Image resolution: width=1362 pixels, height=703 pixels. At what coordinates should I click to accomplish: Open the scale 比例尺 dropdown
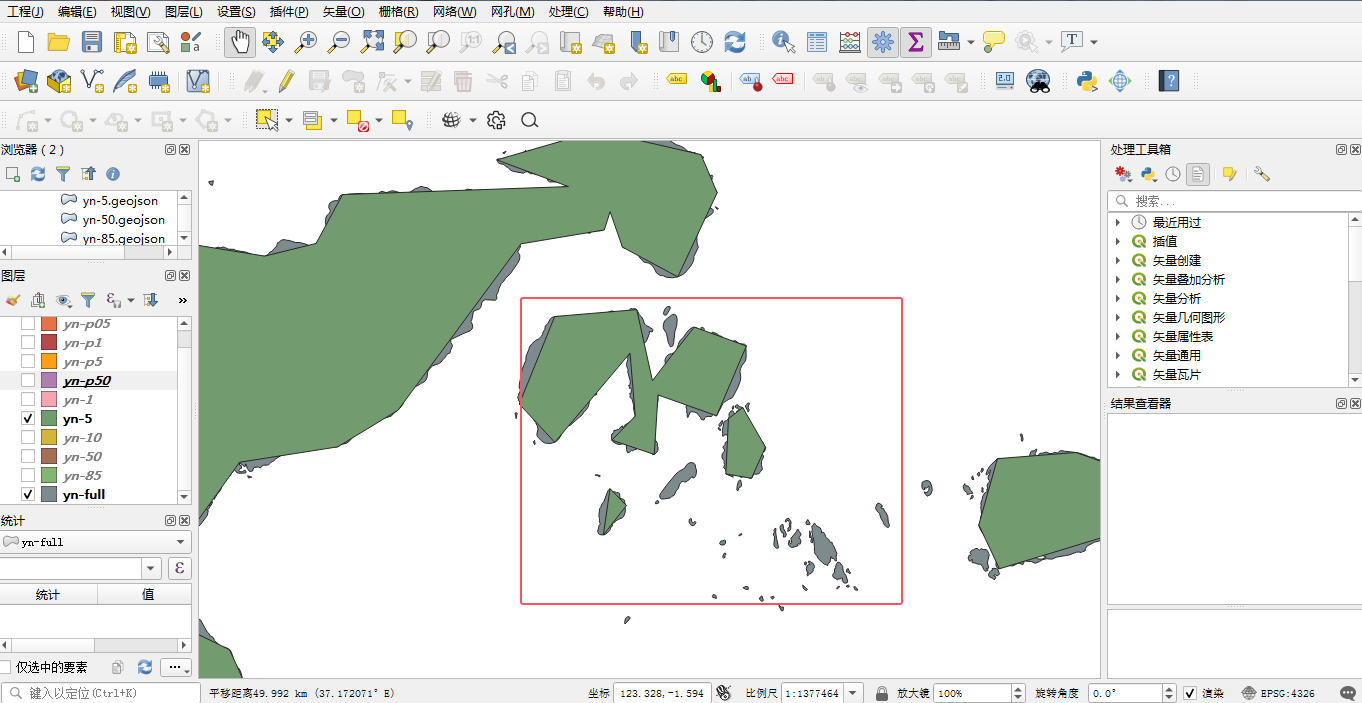(853, 693)
